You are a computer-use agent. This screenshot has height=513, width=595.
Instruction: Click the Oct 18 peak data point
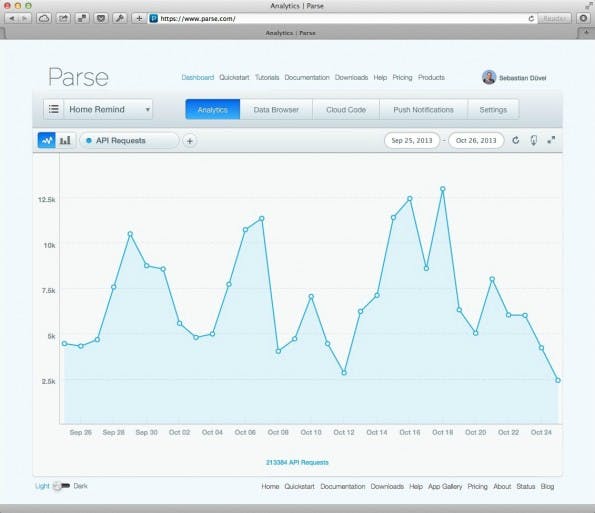[x=442, y=189]
